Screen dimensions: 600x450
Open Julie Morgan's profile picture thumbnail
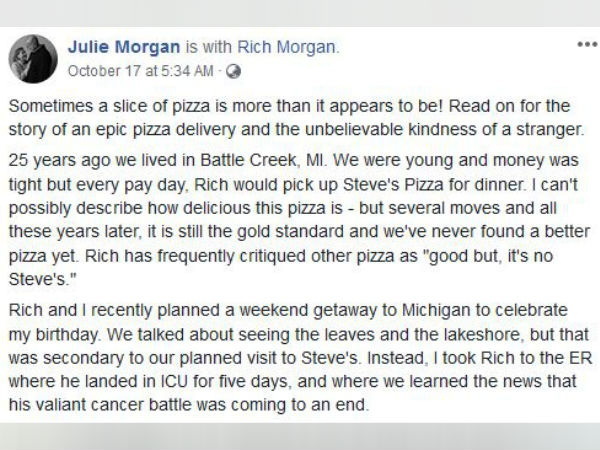click(x=34, y=58)
